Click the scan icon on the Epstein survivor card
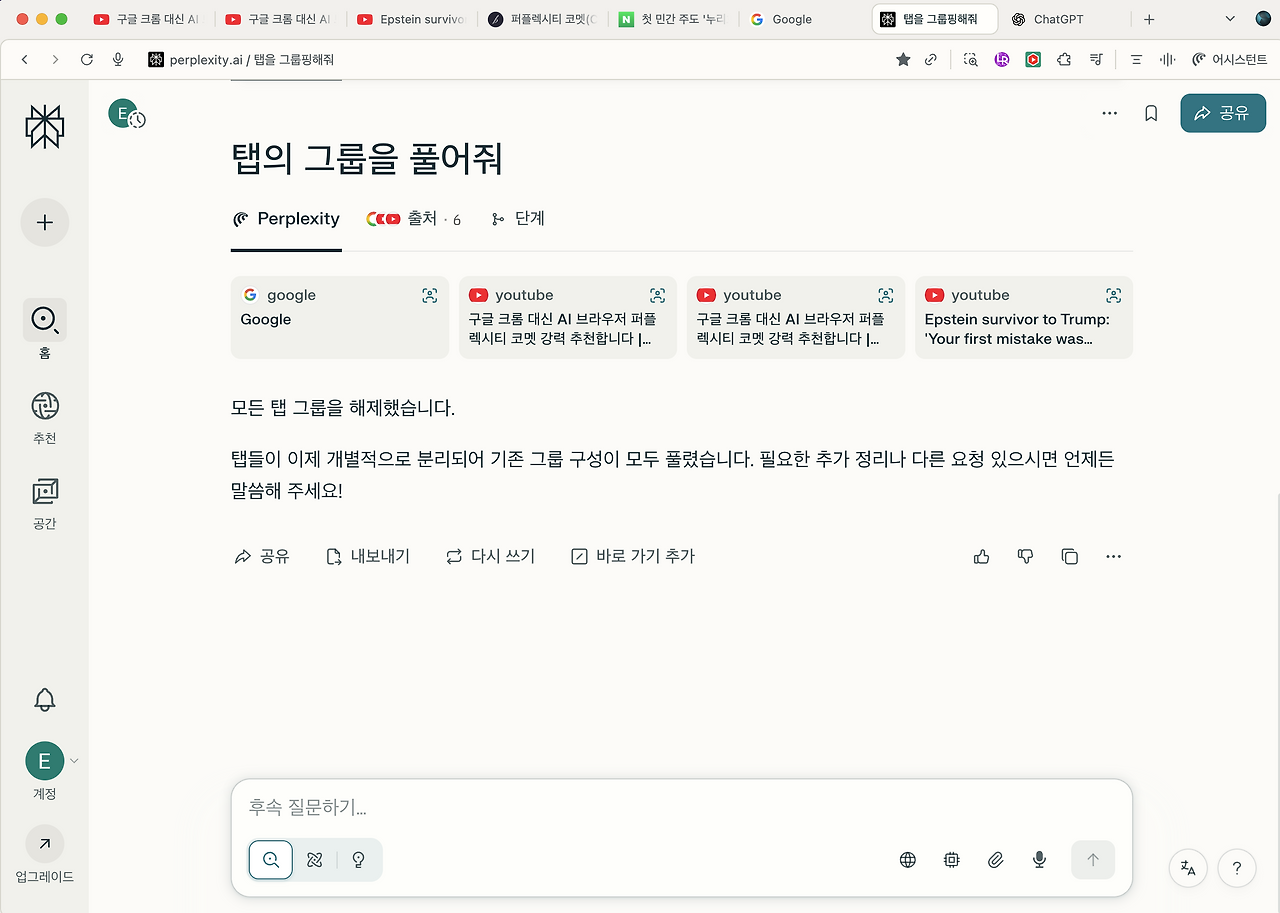Viewport: 1280px width, 913px height. 1113,295
